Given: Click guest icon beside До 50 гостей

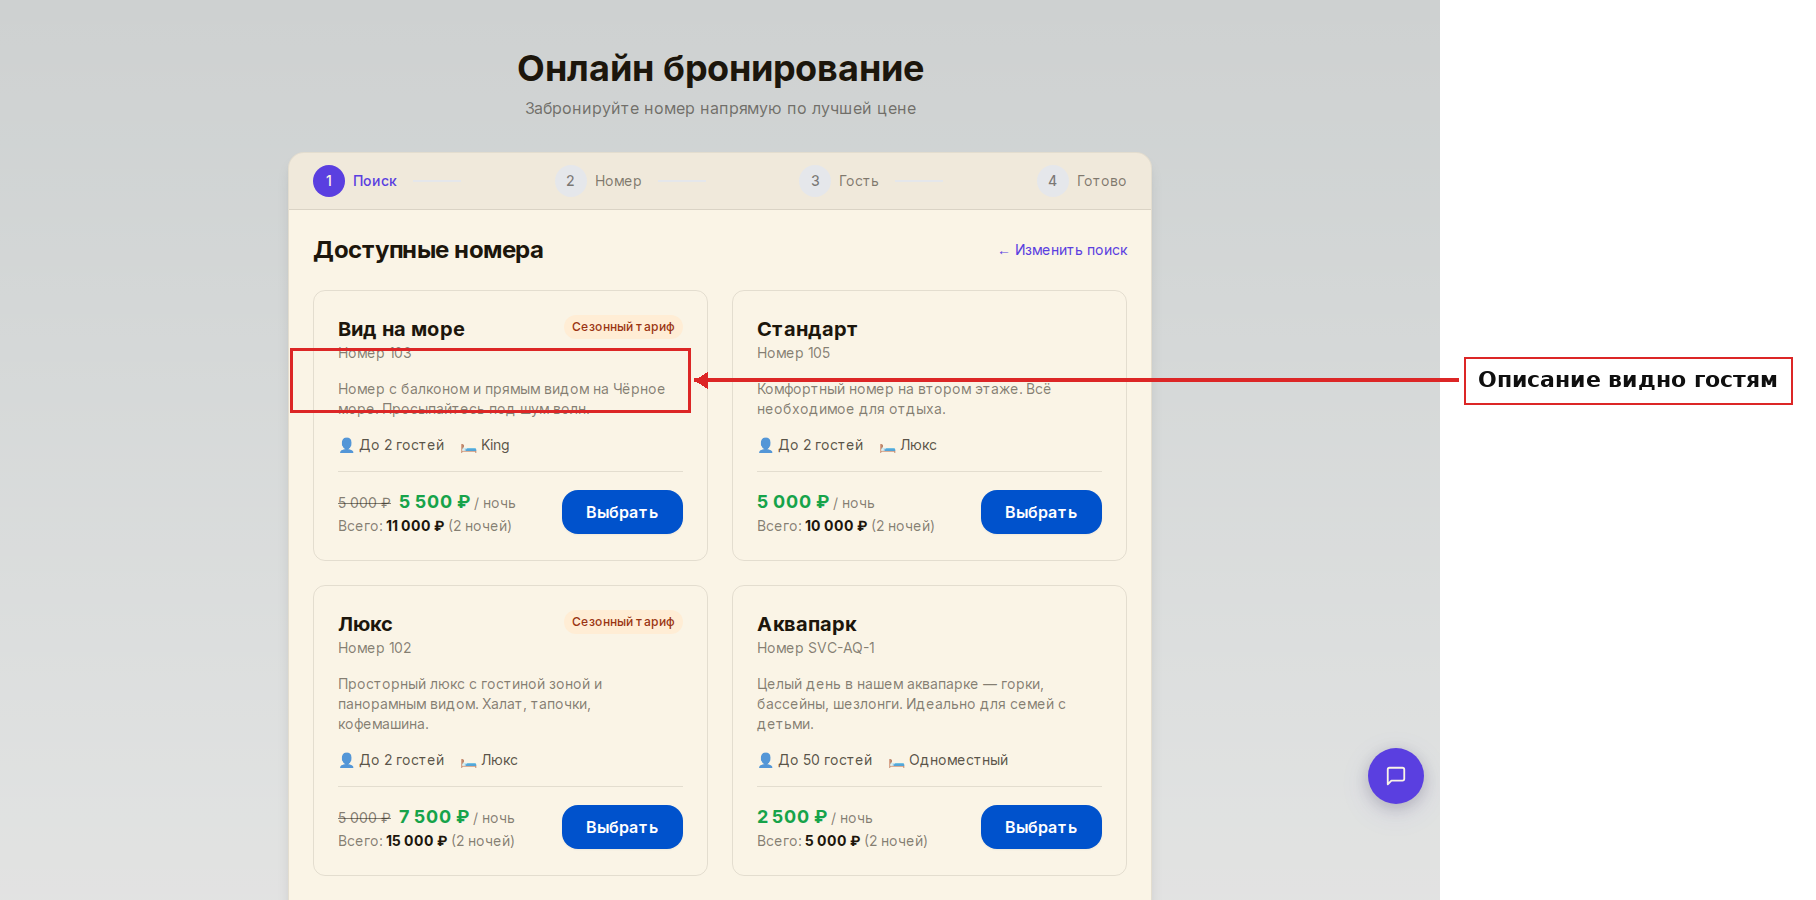Looking at the screenshot, I should (765, 760).
